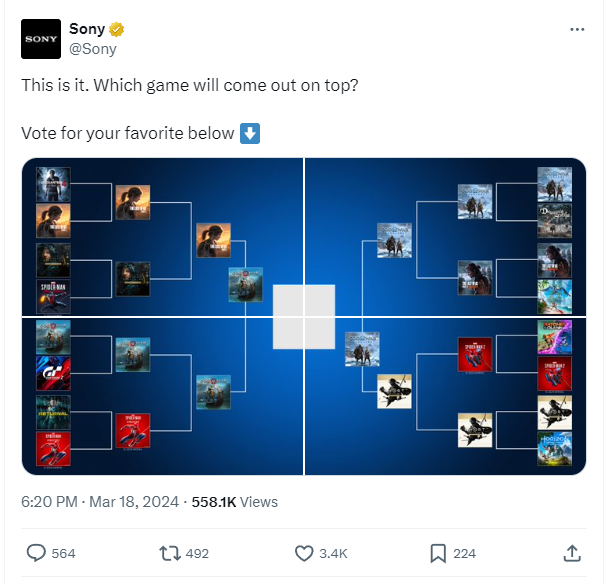Screen dimensions: 615x584
Task: Click the 564 replies count
Action: click(63, 553)
